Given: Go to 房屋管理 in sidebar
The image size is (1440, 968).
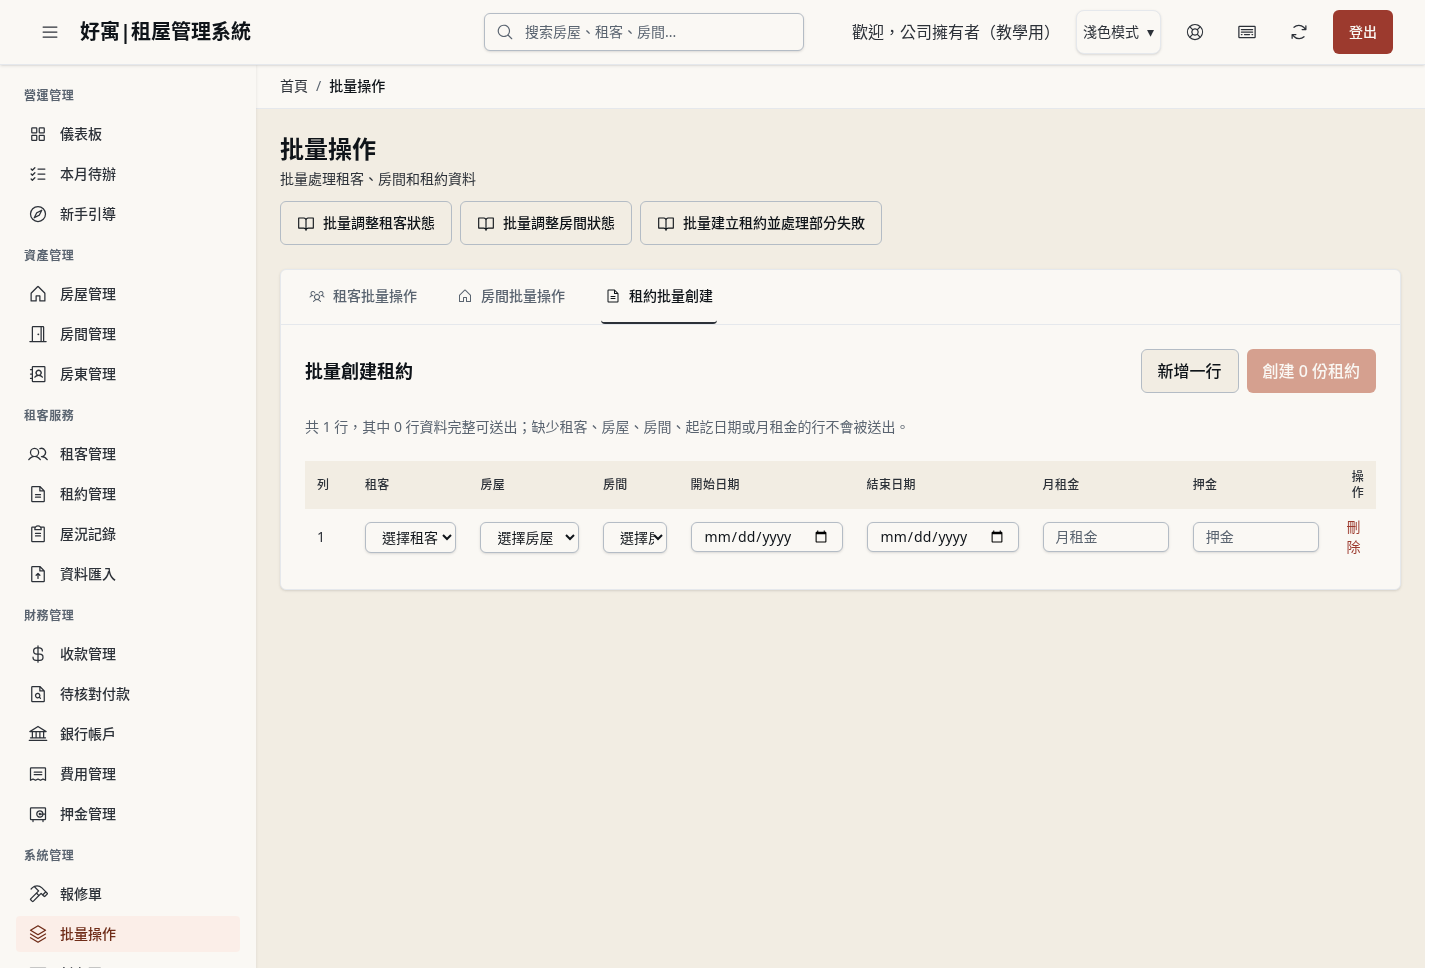Looking at the screenshot, I should coord(128,294).
